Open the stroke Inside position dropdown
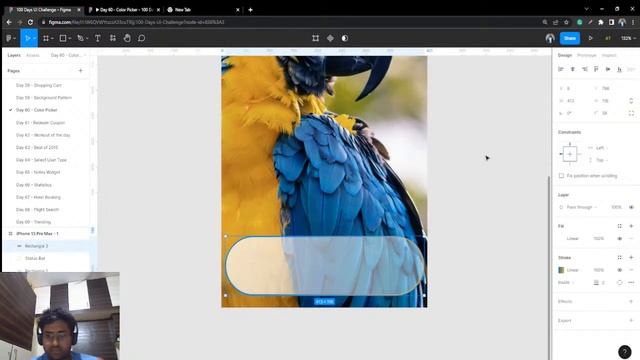Image resolution: width=640 pixels, height=360 pixels. (x=567, y=282)
